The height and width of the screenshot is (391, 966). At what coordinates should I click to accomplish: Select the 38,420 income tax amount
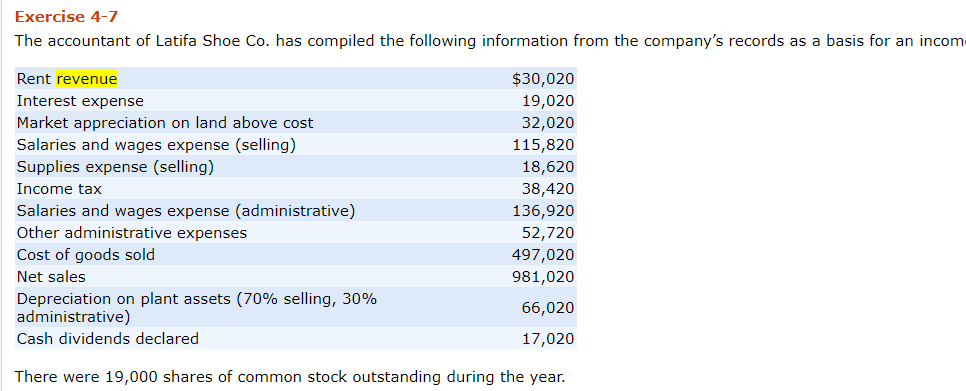(548, 189)
